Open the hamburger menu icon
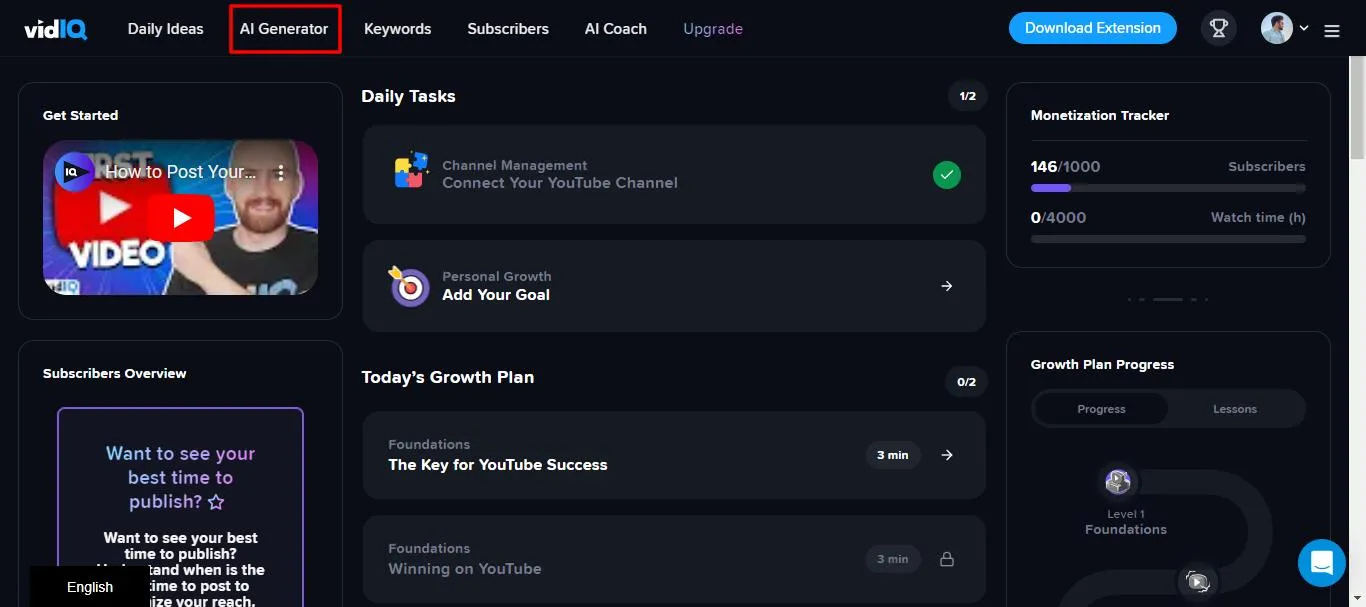Image resolution: width=1366 pixels, height=607 pixels. pos(1332,31)
